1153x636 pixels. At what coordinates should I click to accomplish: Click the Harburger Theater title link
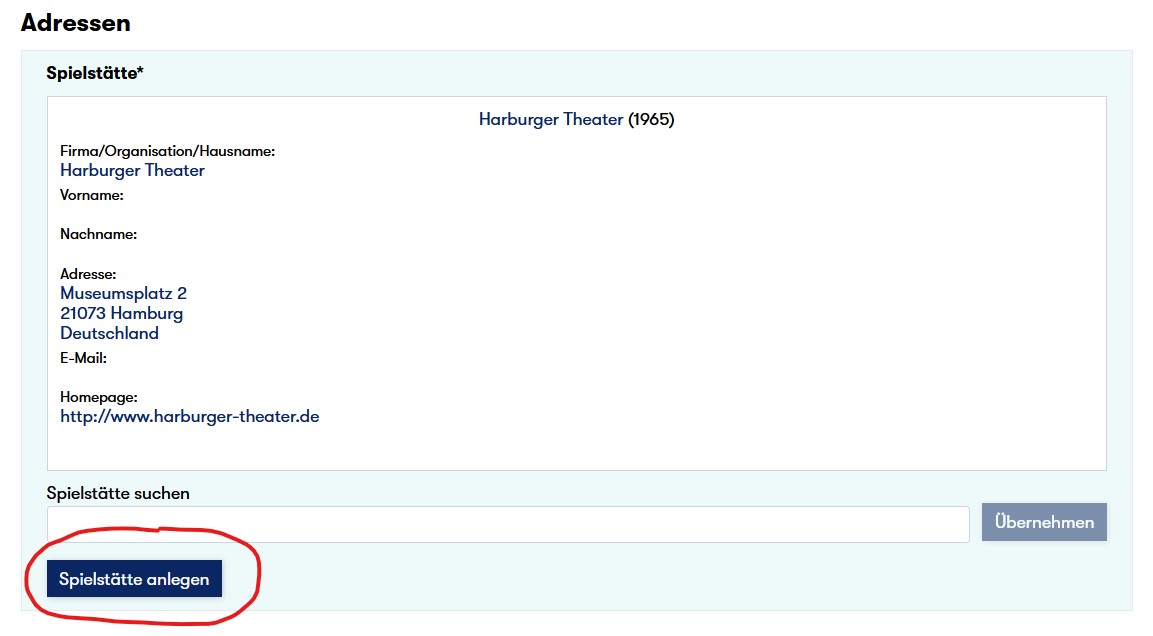tap(551, 120)
